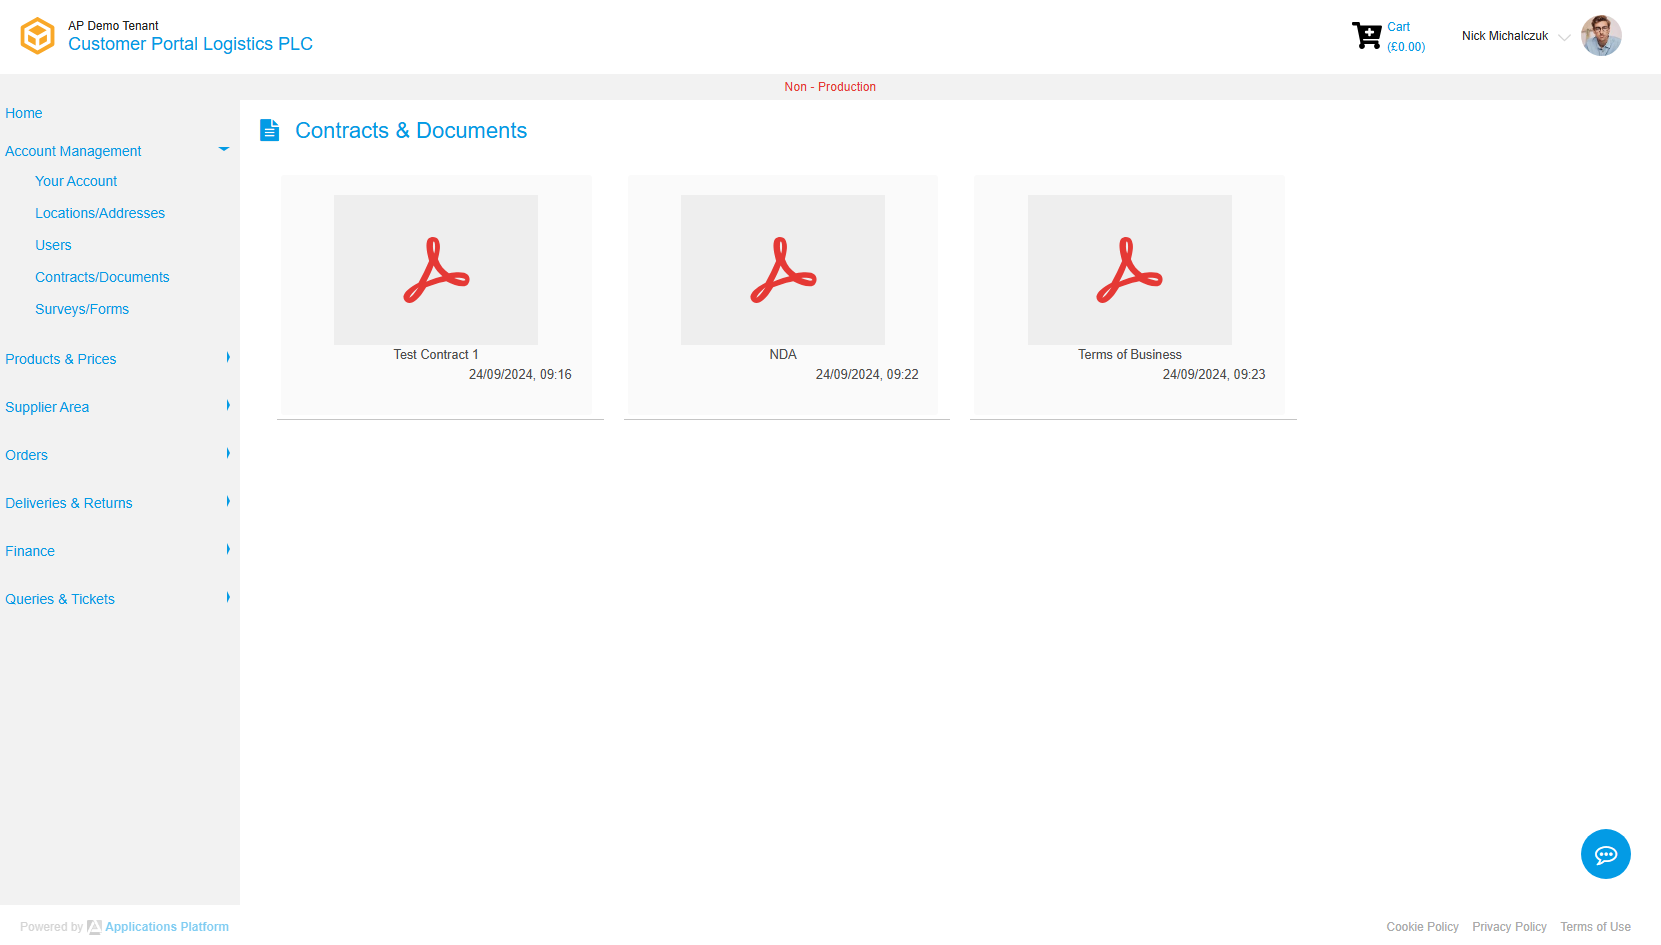Click the orange hexagon portal logo
Screen dimensions: 1661x945
point(38,36)
